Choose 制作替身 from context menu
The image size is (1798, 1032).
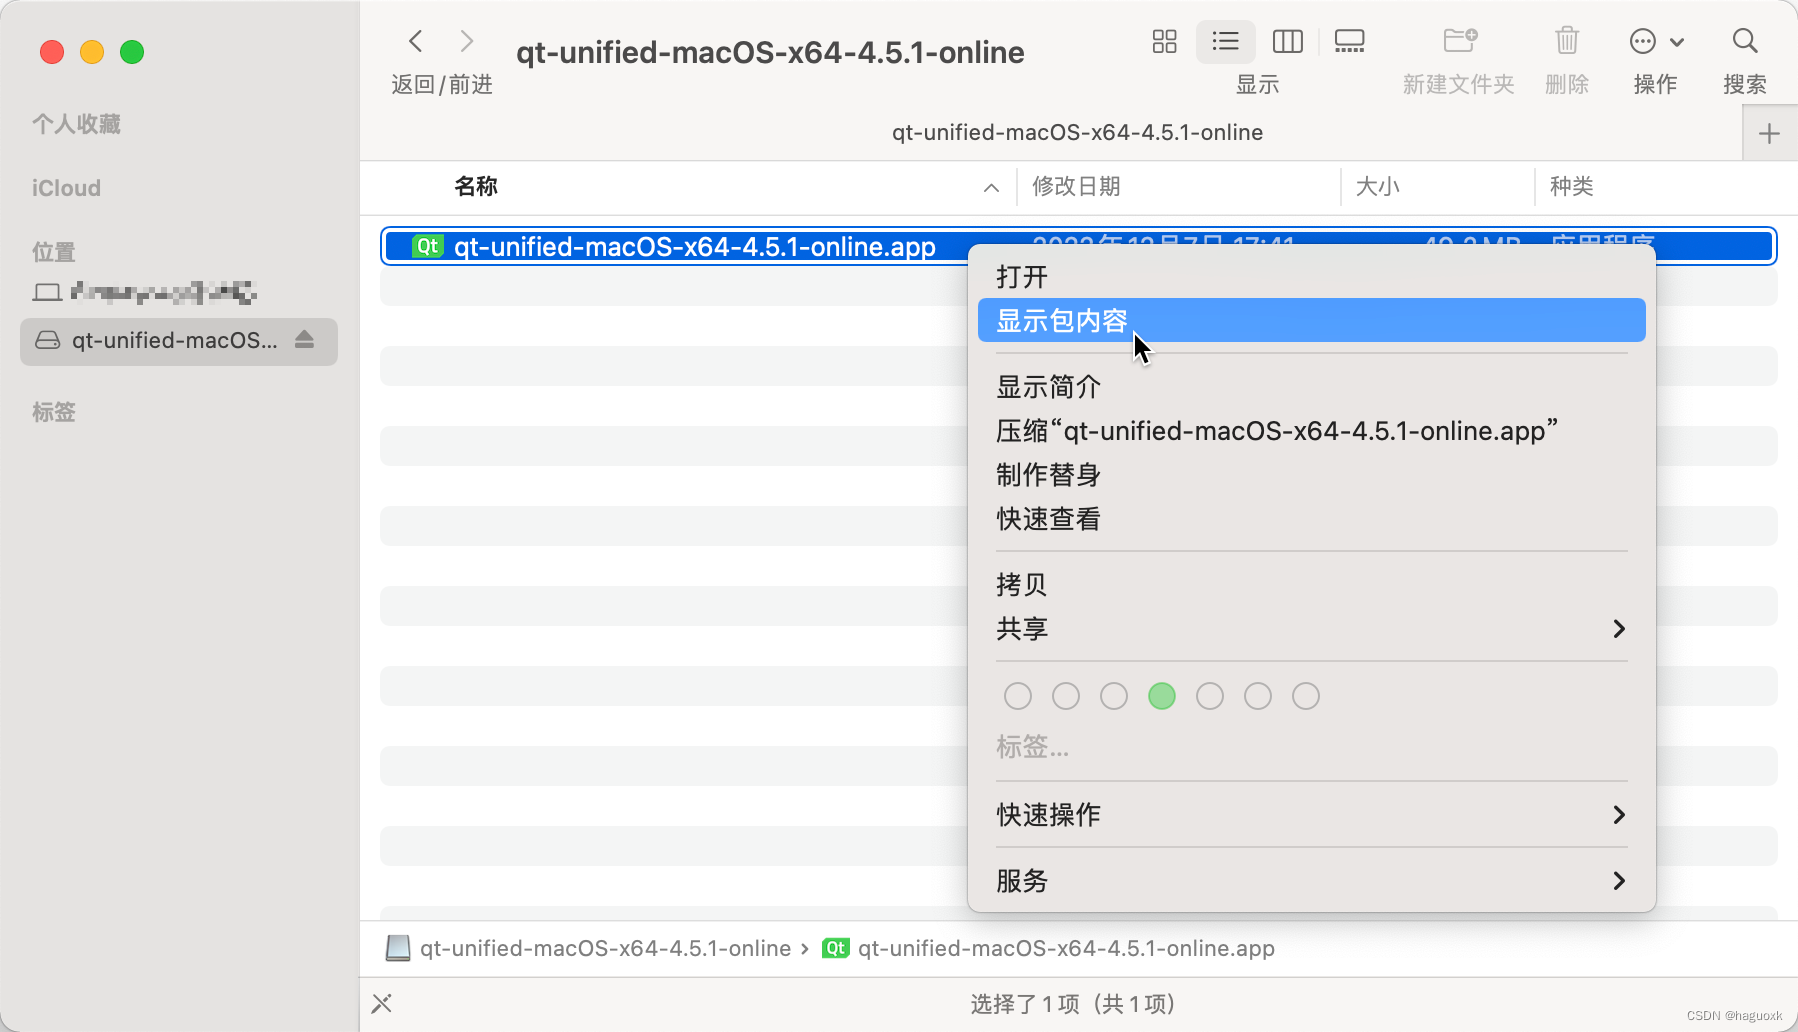1312,475
